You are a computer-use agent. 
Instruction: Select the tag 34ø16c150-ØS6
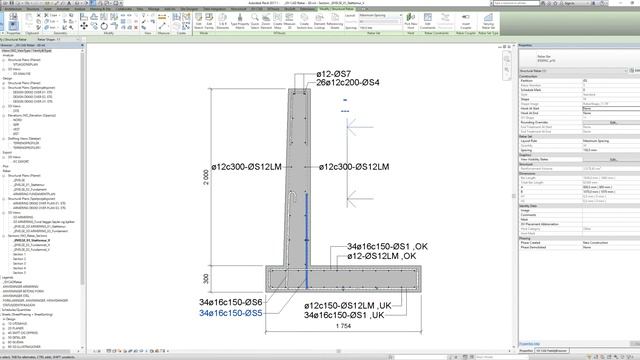231,302
